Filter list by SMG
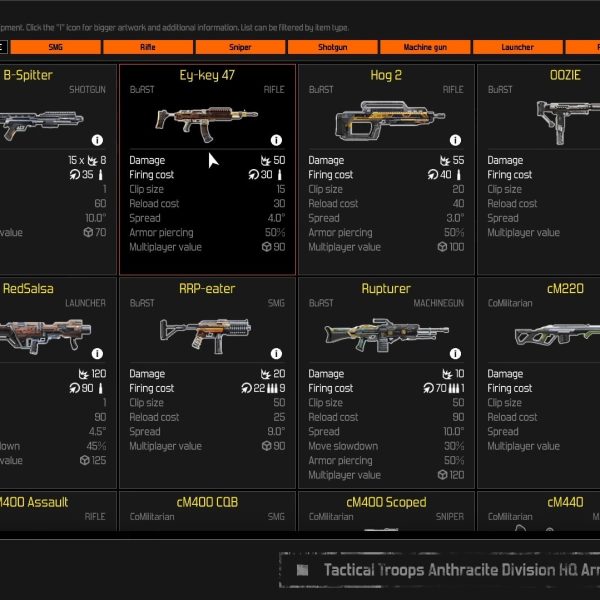This screenshot has height=600, width=600. tap(55, 47)
